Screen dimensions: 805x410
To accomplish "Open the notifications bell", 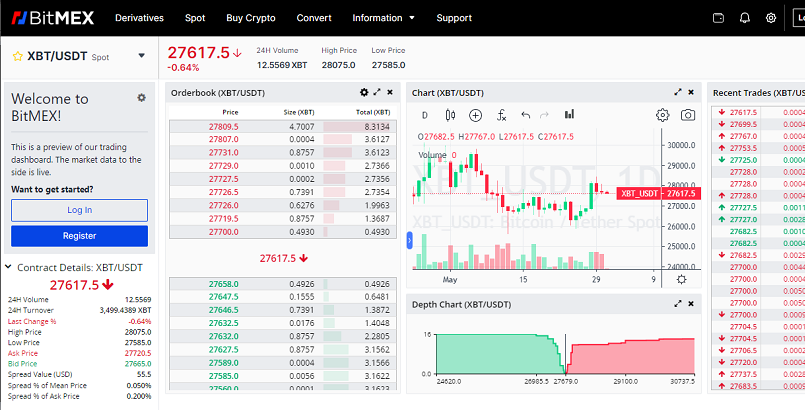I will point(745,18).
